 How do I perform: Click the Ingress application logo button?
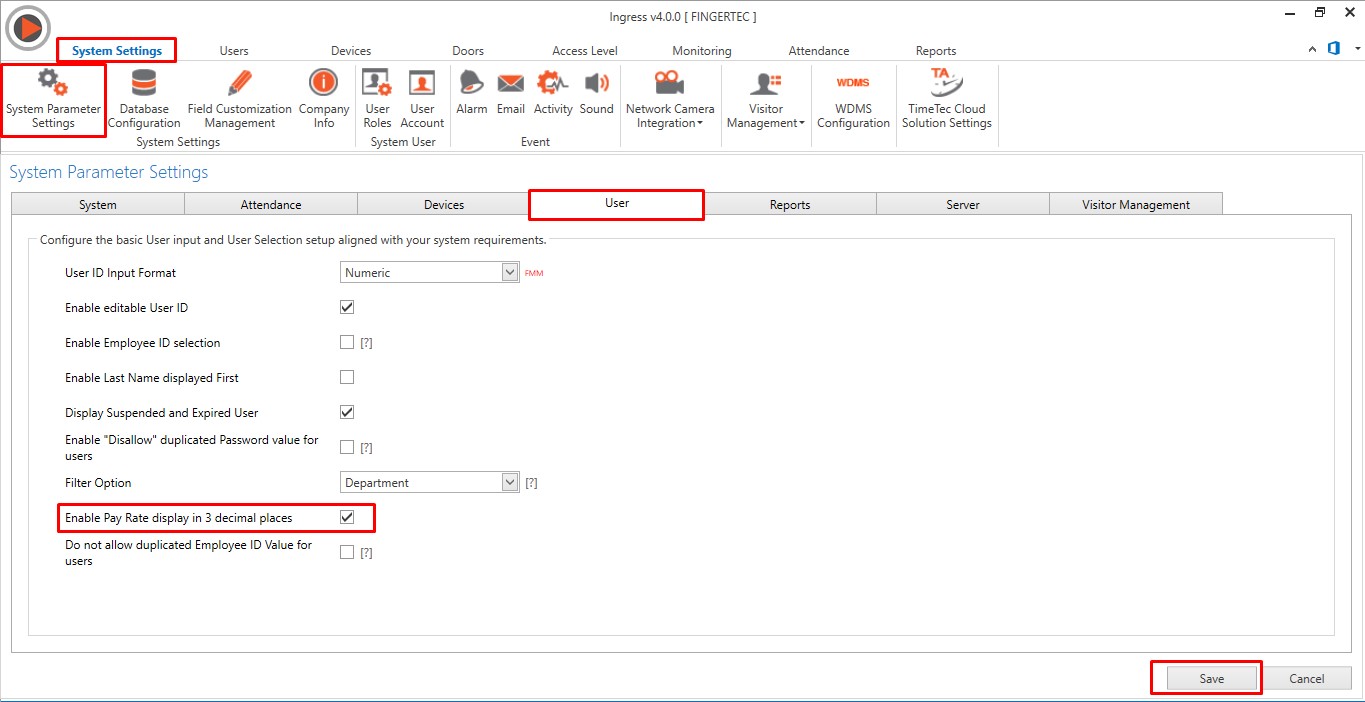(x=28, y=28)
